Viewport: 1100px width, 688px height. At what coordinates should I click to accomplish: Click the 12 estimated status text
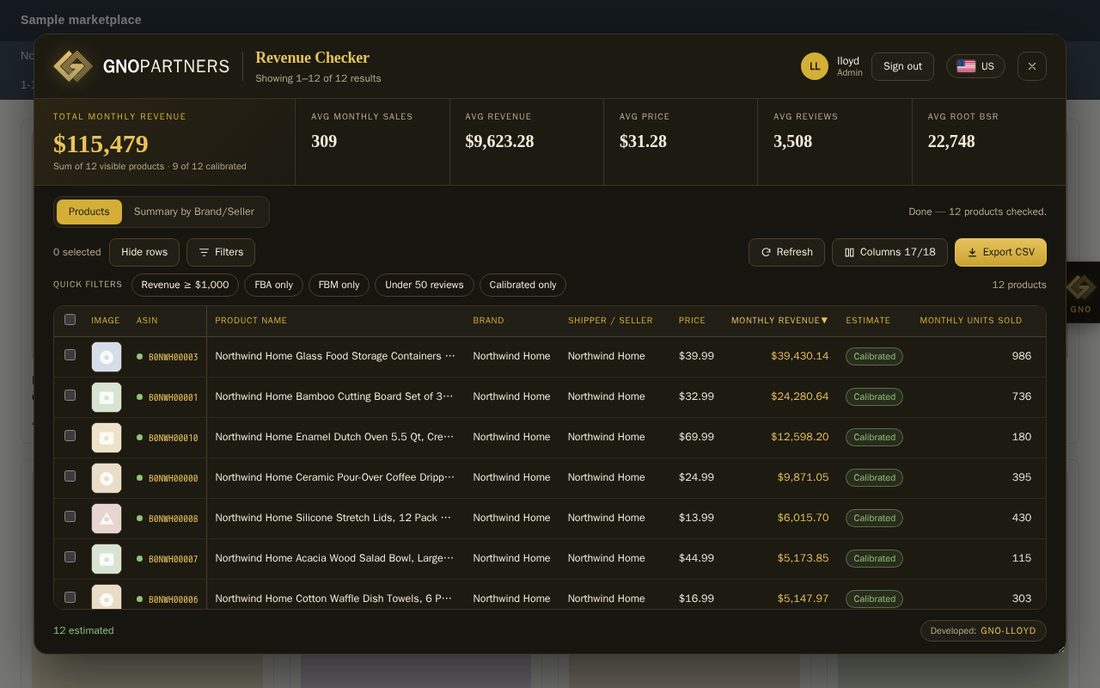click(83, 630)
